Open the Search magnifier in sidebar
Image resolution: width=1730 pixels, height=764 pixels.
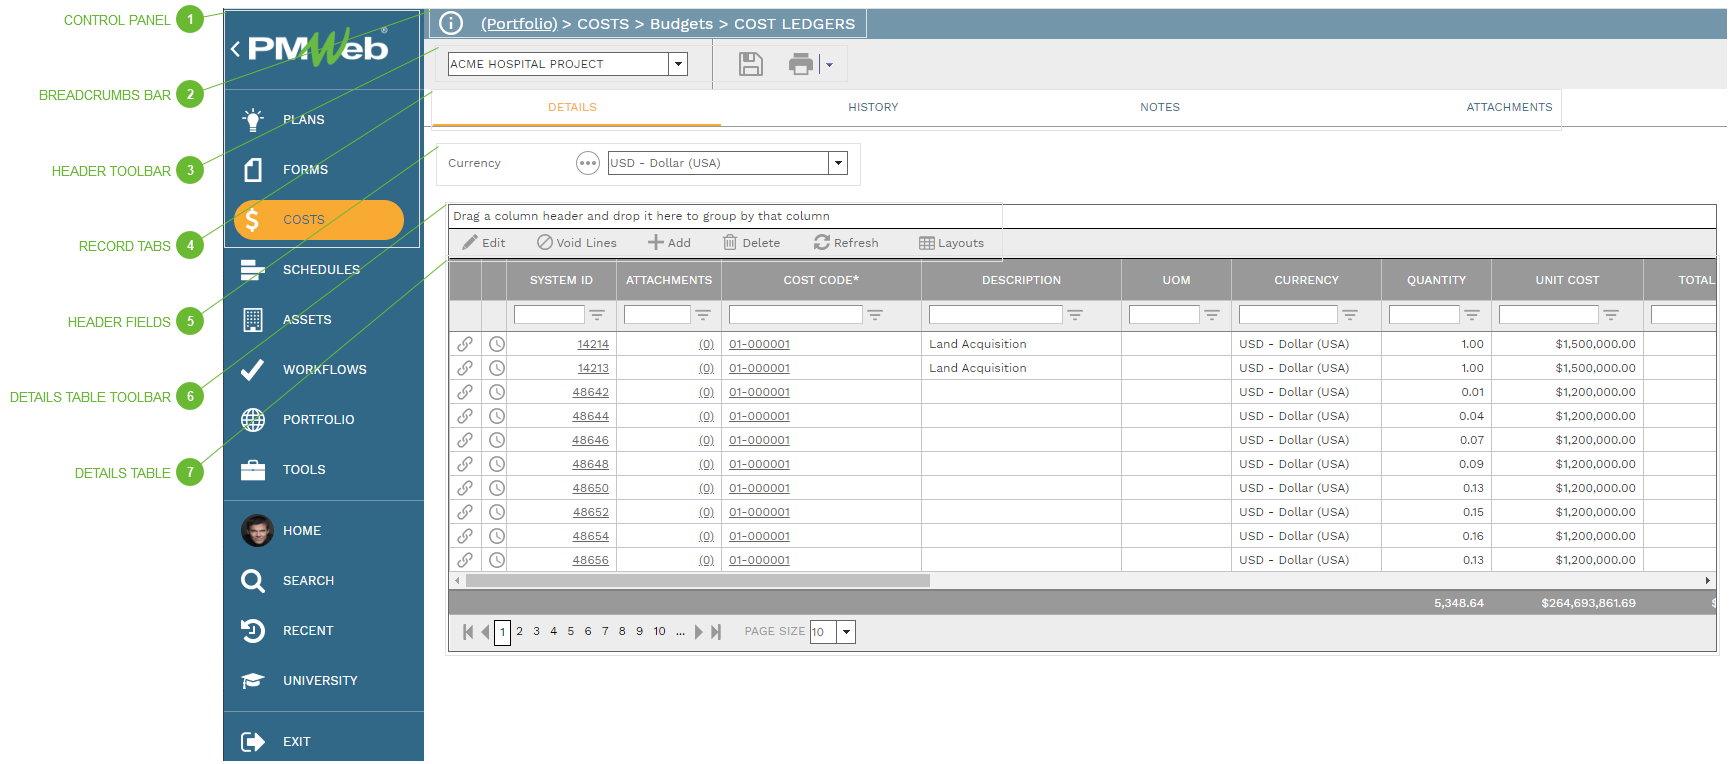[x=253, y=581]
